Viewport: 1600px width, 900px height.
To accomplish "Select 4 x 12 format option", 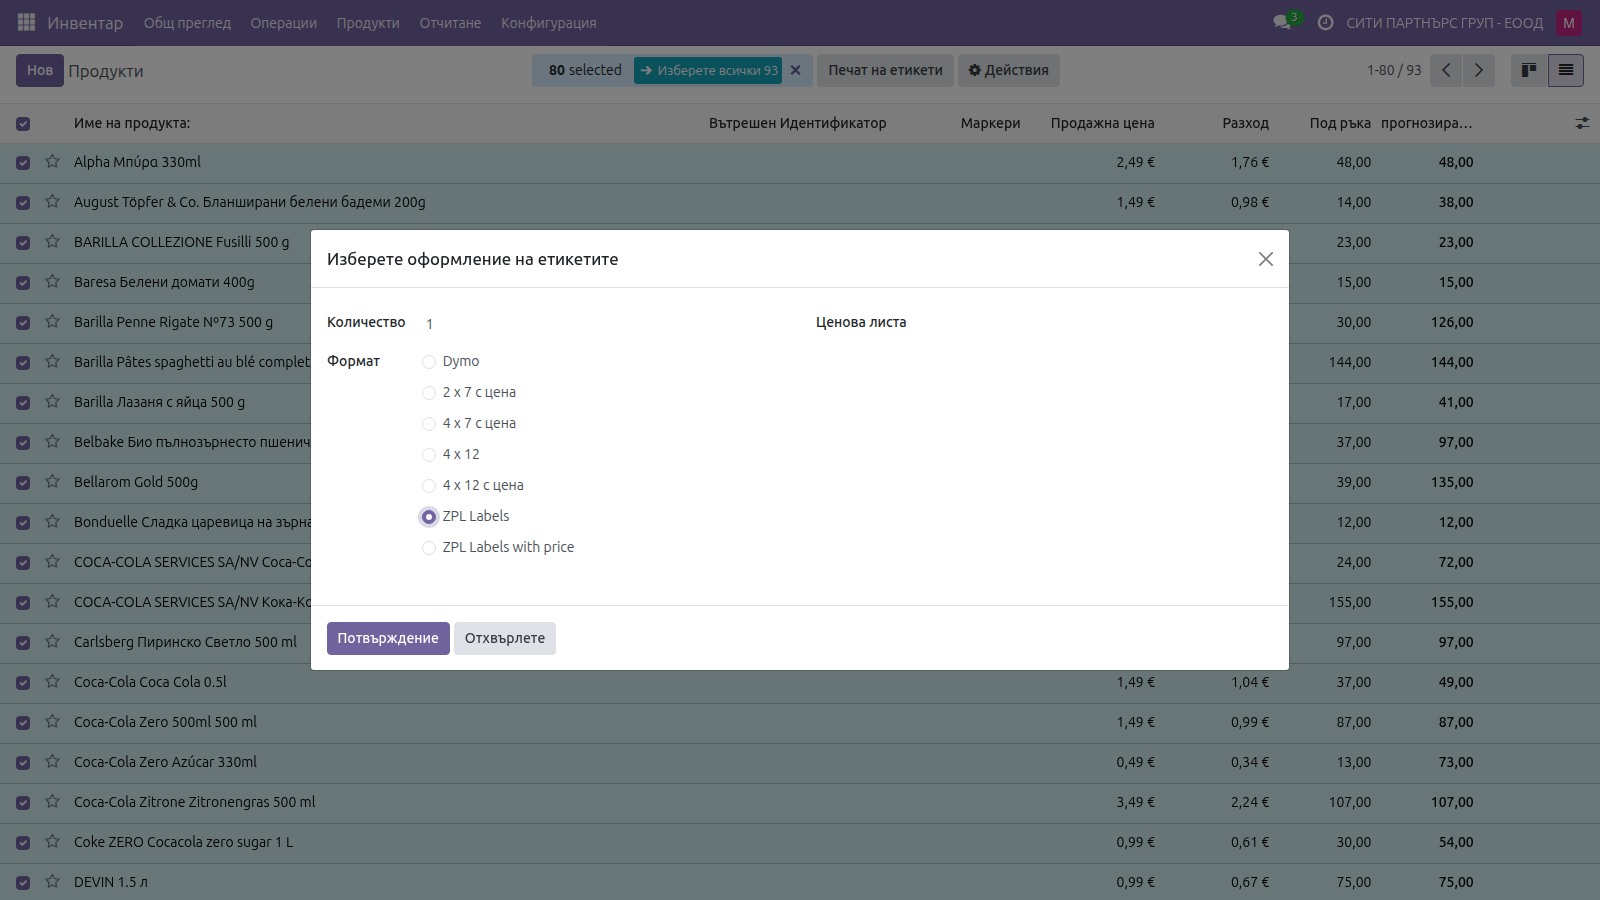I will [429, 455].
